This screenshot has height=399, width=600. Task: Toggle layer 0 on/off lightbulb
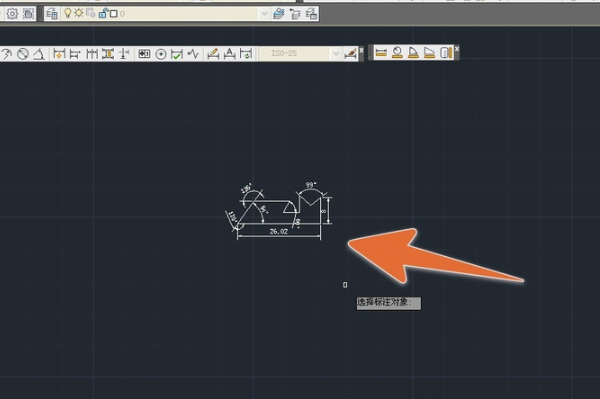click(x=67, y=13)
